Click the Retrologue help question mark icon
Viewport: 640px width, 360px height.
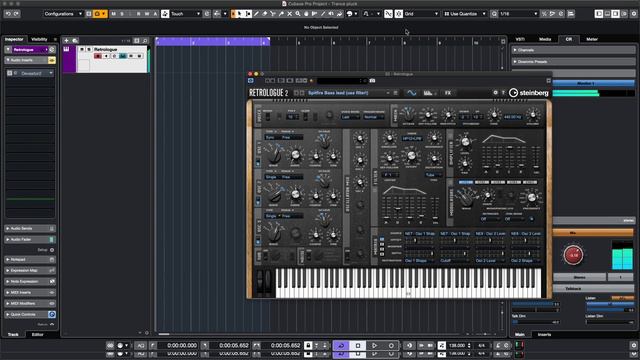click(503, 93)
